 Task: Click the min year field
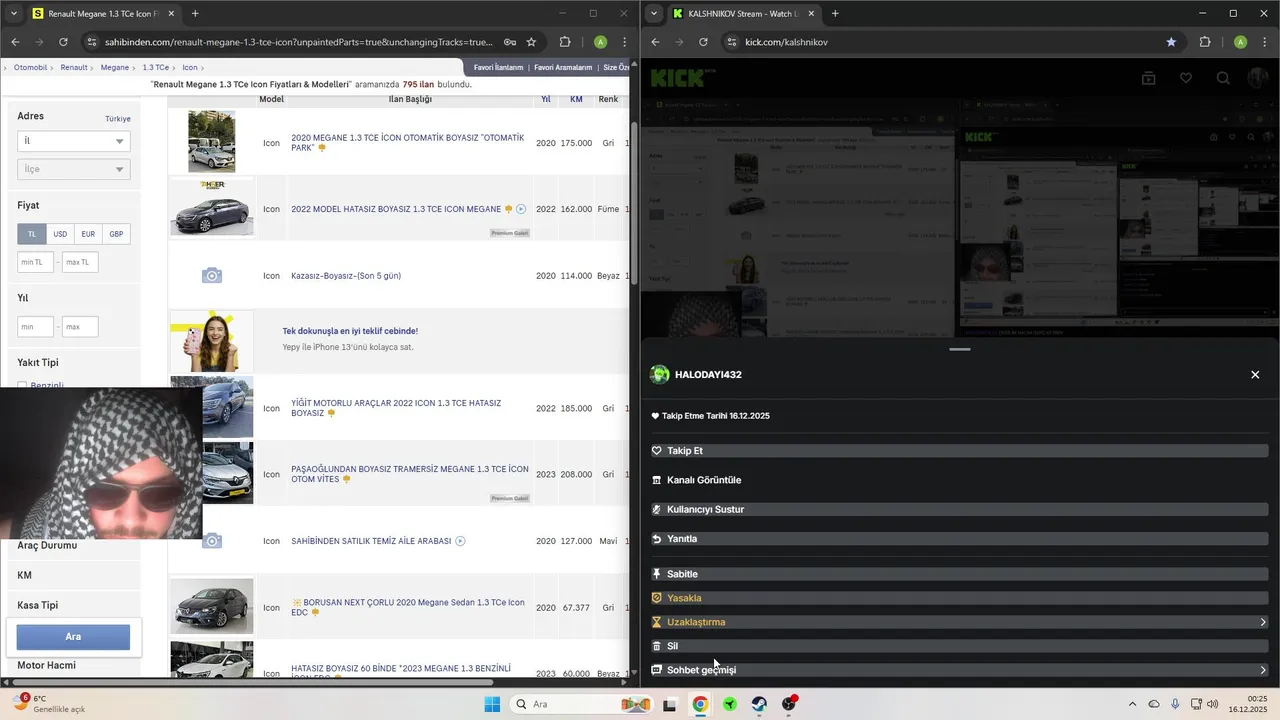coord(36,327)
